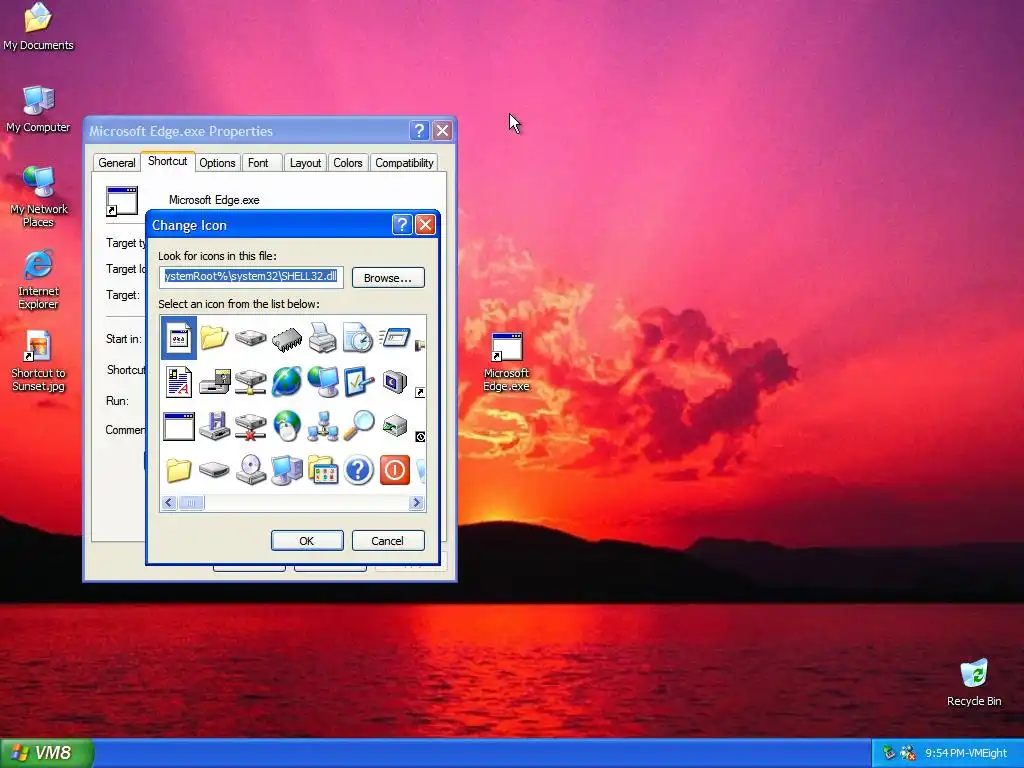Select Shortcut to Sunset.jpg desktop icon
The image size is (1024, 768).
tap(39, 361)
